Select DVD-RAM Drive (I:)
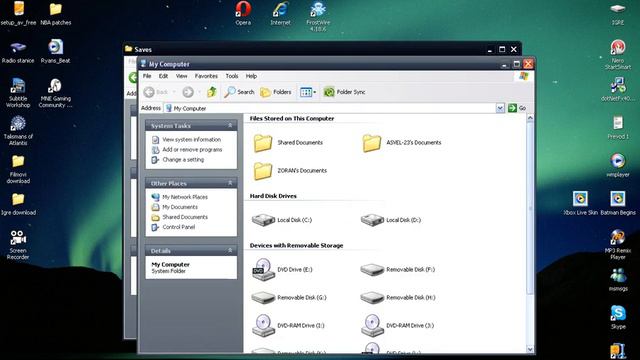The image size is (640, 360). click(288, 325)
